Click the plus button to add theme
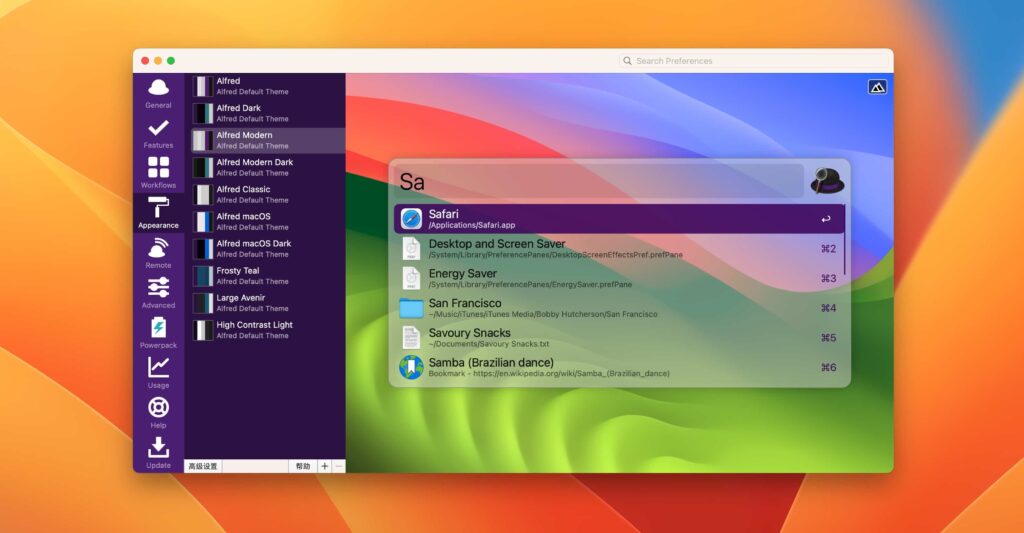 coord(324,466)
